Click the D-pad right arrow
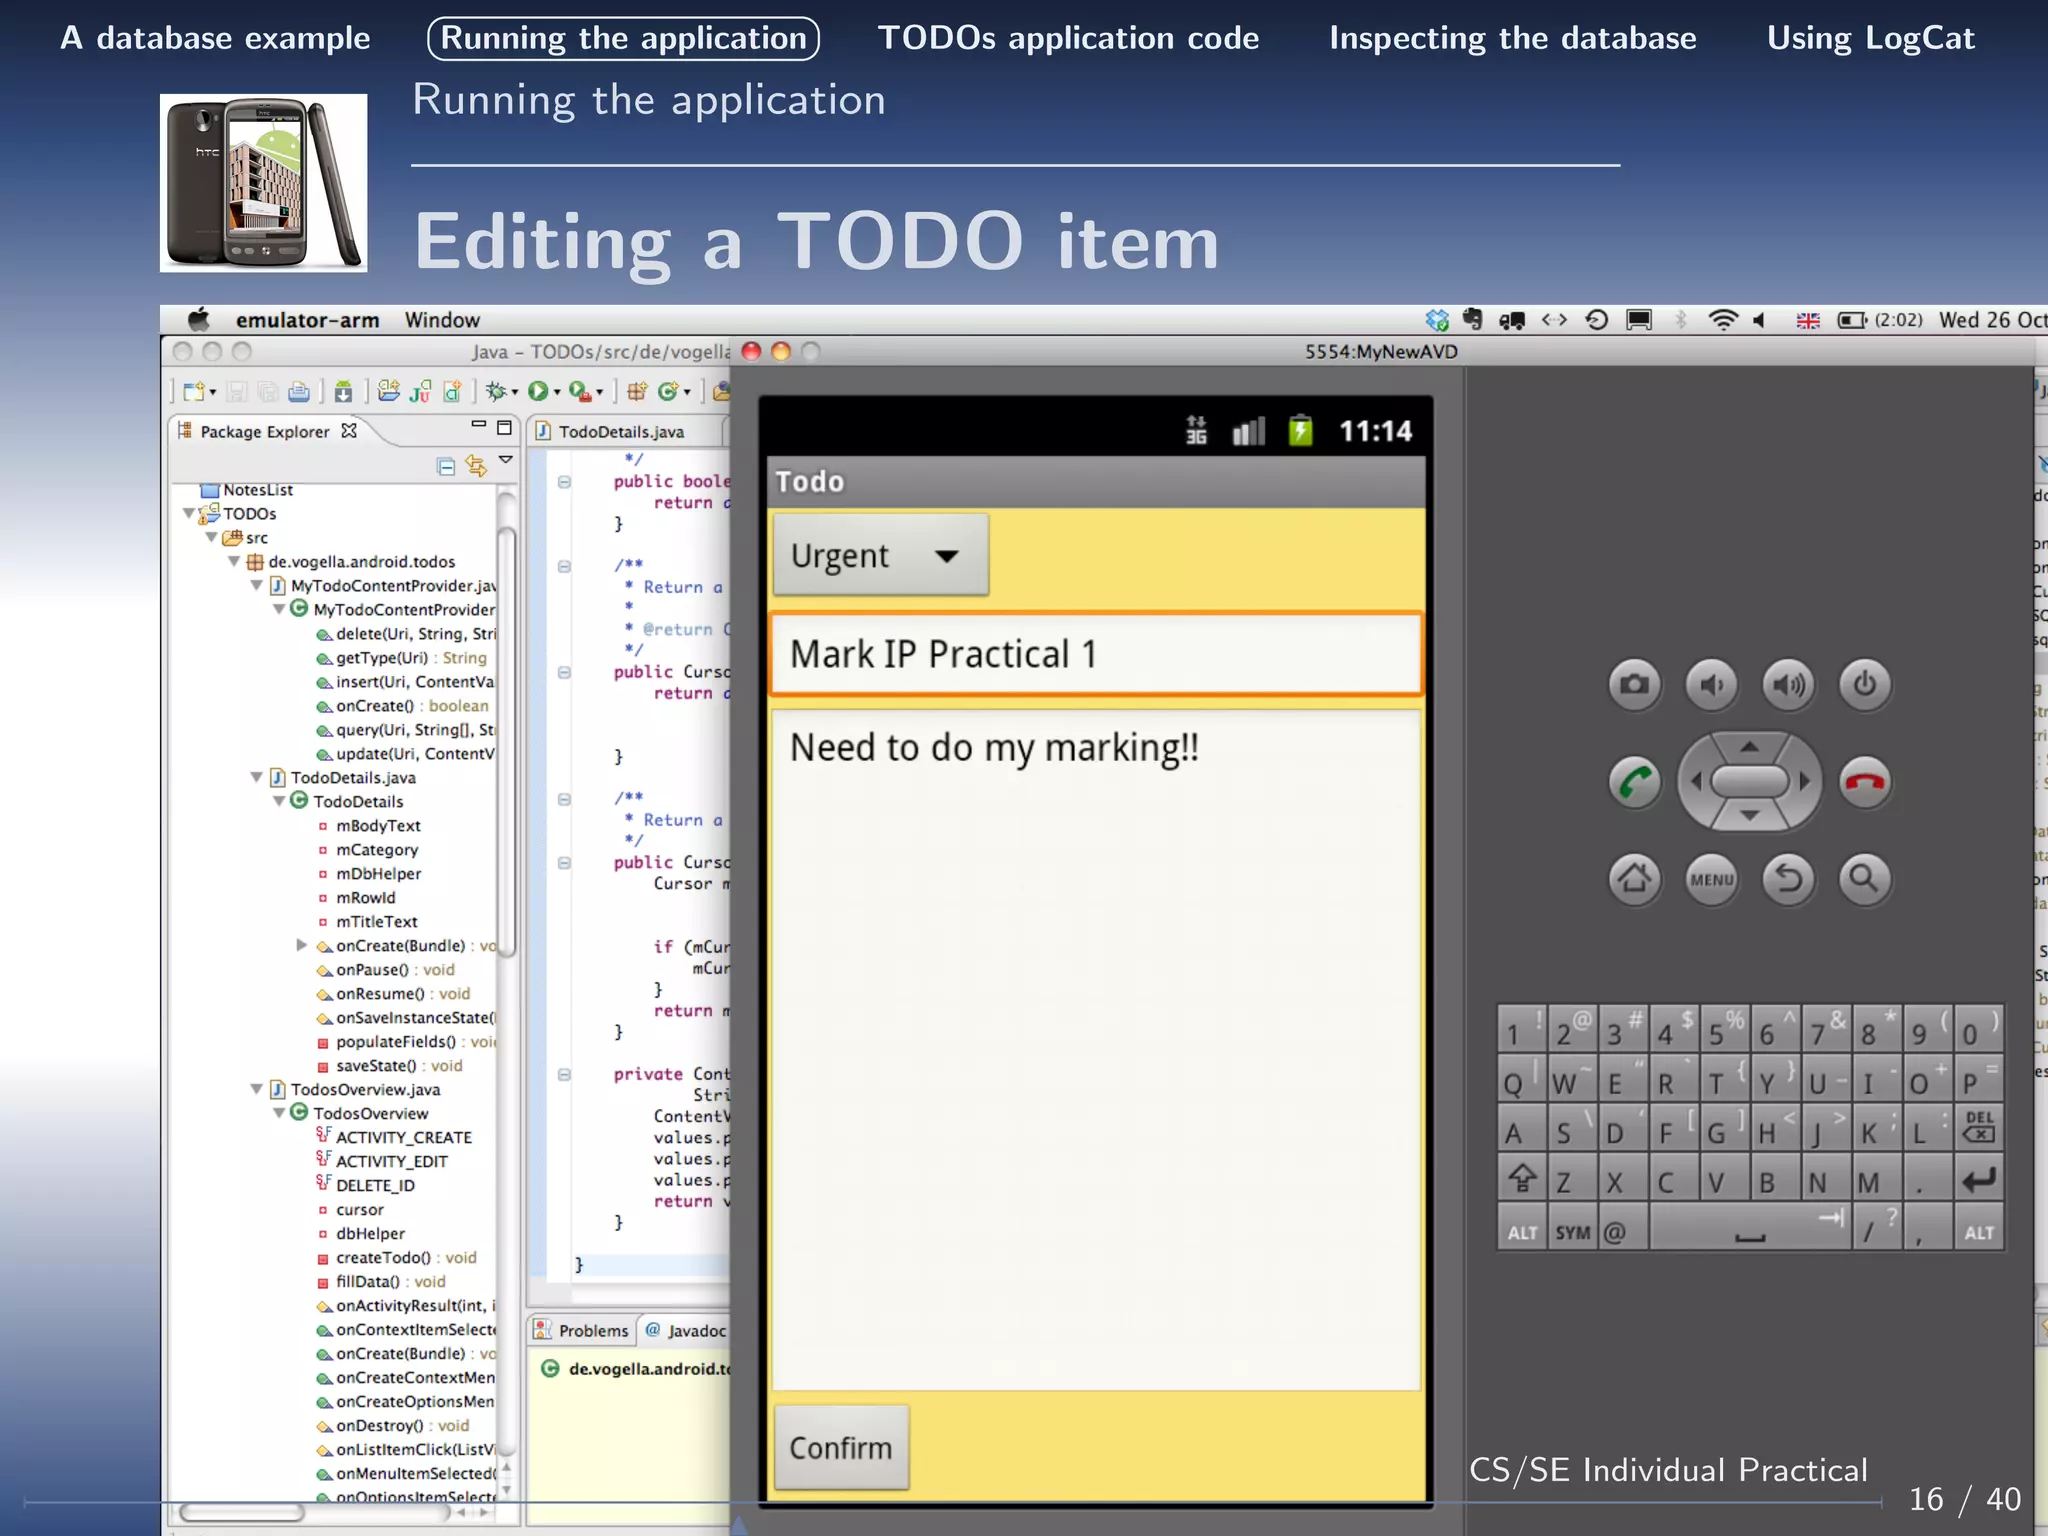 click(x=1804, y=781)
